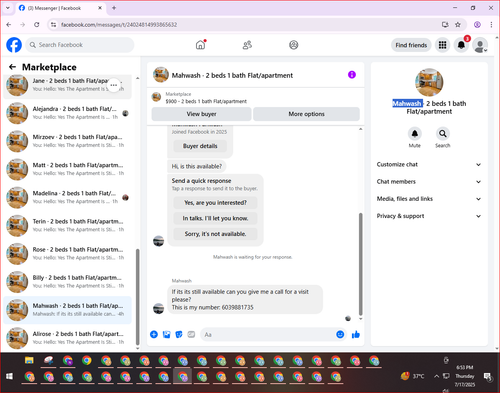Open a new Chrome tab
Screen dimensions: 500x393
point(114,8)
